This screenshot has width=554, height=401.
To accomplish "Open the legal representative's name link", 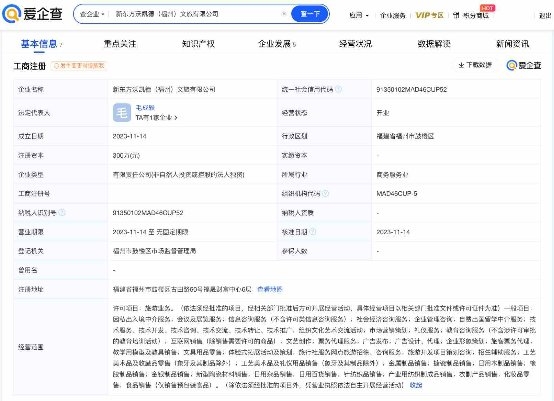I will click(145, 108).
